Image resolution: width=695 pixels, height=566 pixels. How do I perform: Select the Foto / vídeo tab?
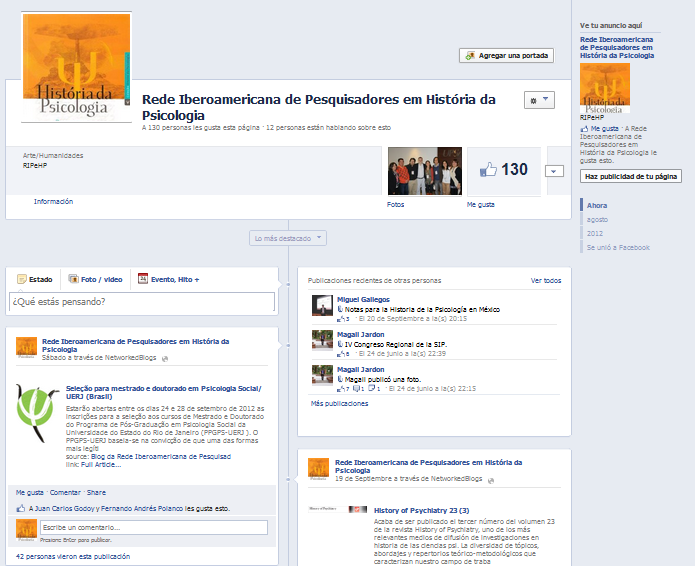[x=95, y=279]
